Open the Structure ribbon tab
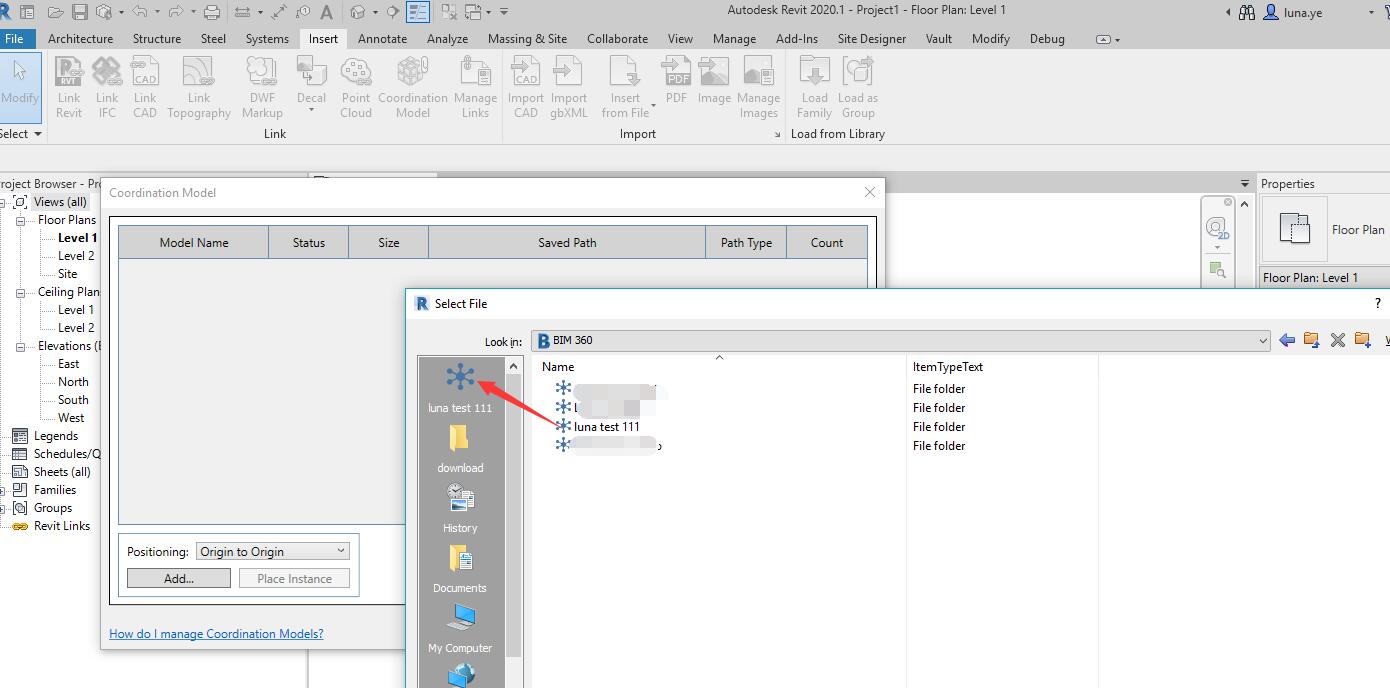 coord(157,39)
